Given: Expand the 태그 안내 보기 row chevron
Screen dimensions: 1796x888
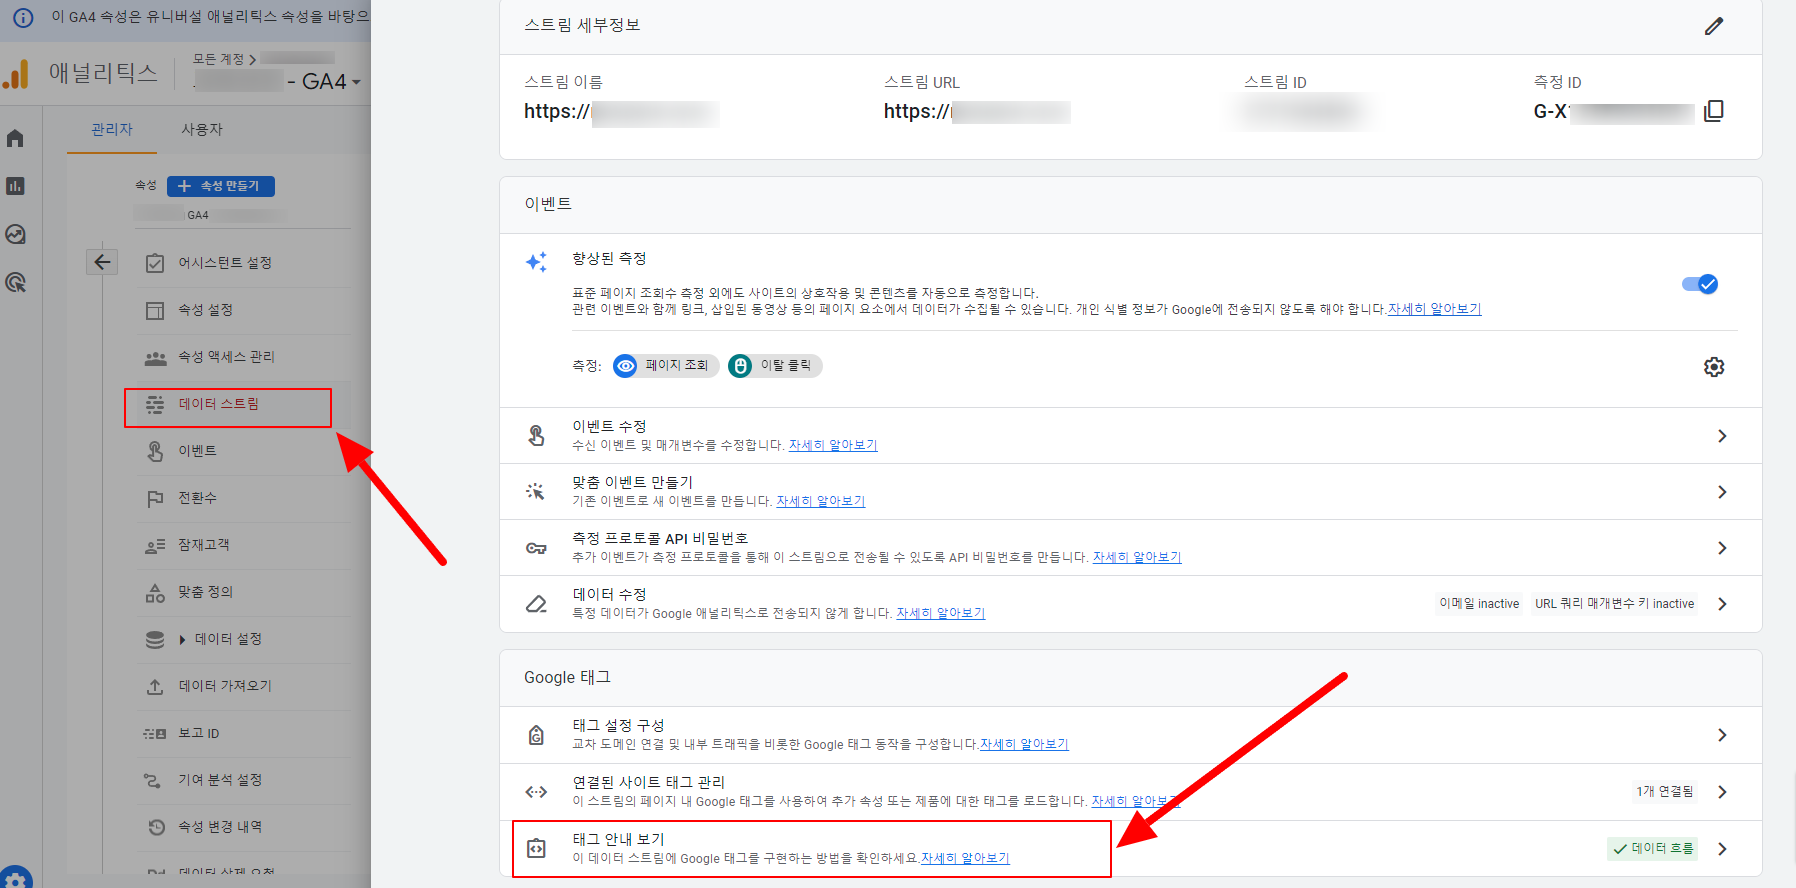Looking at the screenshot, I should (x=1722, y=849).
